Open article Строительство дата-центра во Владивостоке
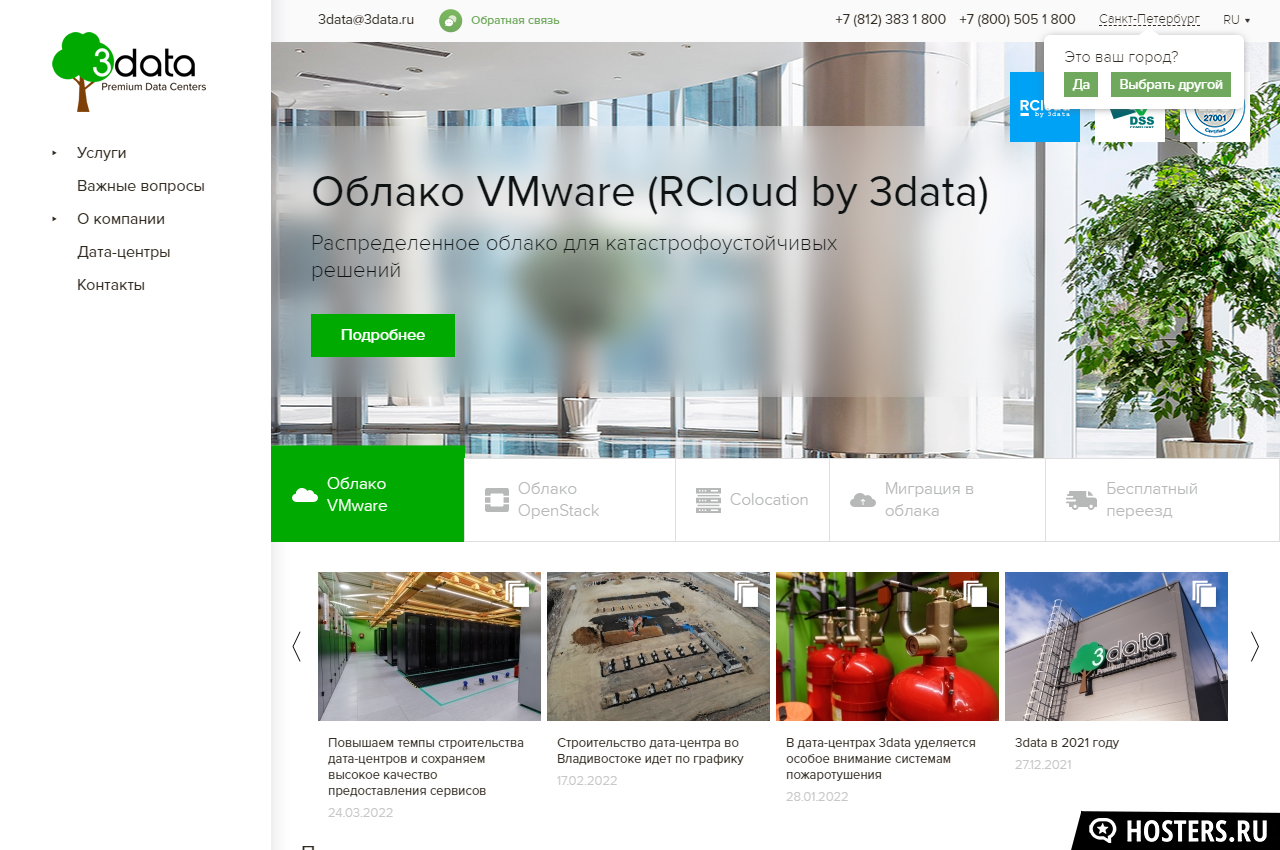The image size is (1280, 850). coord(650,751)
